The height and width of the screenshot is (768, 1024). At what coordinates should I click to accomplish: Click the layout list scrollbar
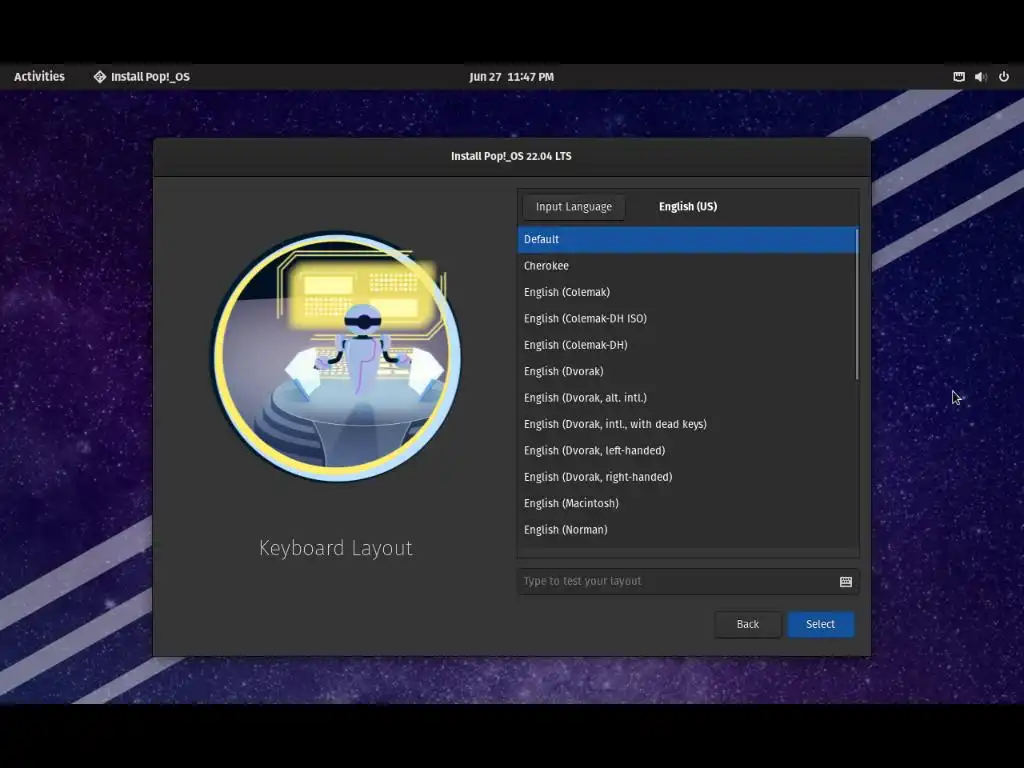pyautogui.click(x=856, y=304)
